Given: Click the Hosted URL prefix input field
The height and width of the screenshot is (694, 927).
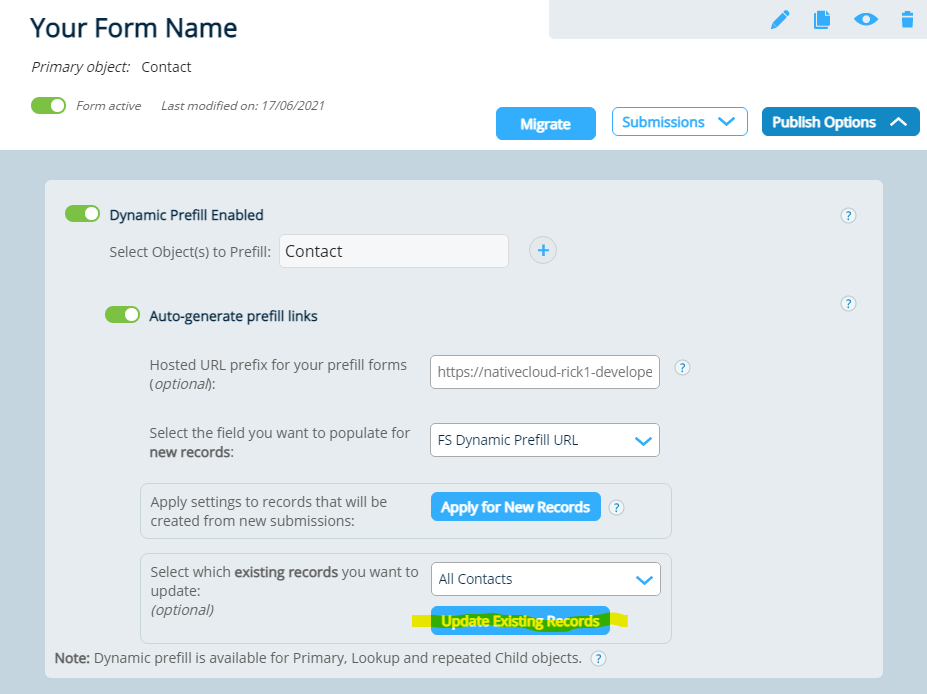Looking at the screenshot, I should click(x=545, y=372).
